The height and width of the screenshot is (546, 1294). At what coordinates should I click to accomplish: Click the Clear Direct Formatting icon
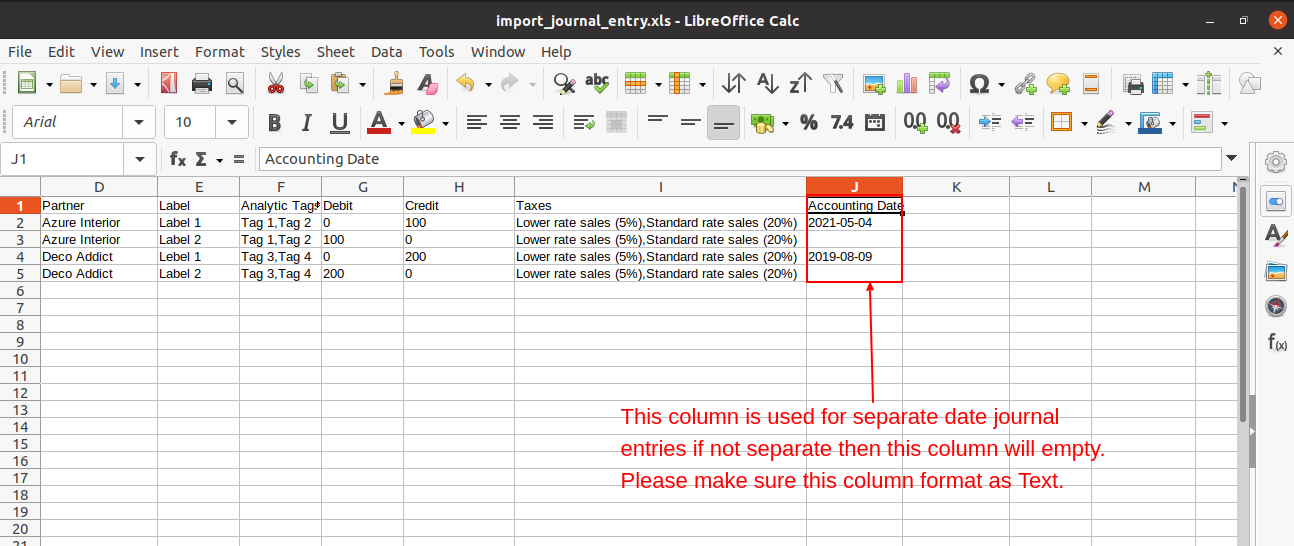[x=428, y=83]
